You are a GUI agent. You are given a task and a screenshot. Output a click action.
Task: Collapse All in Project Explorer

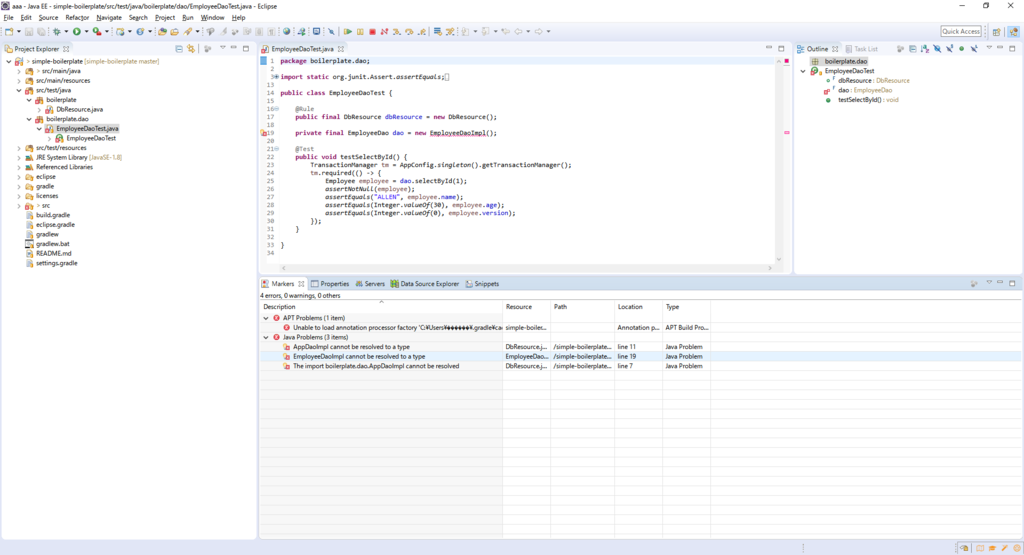tap(179, 48)
